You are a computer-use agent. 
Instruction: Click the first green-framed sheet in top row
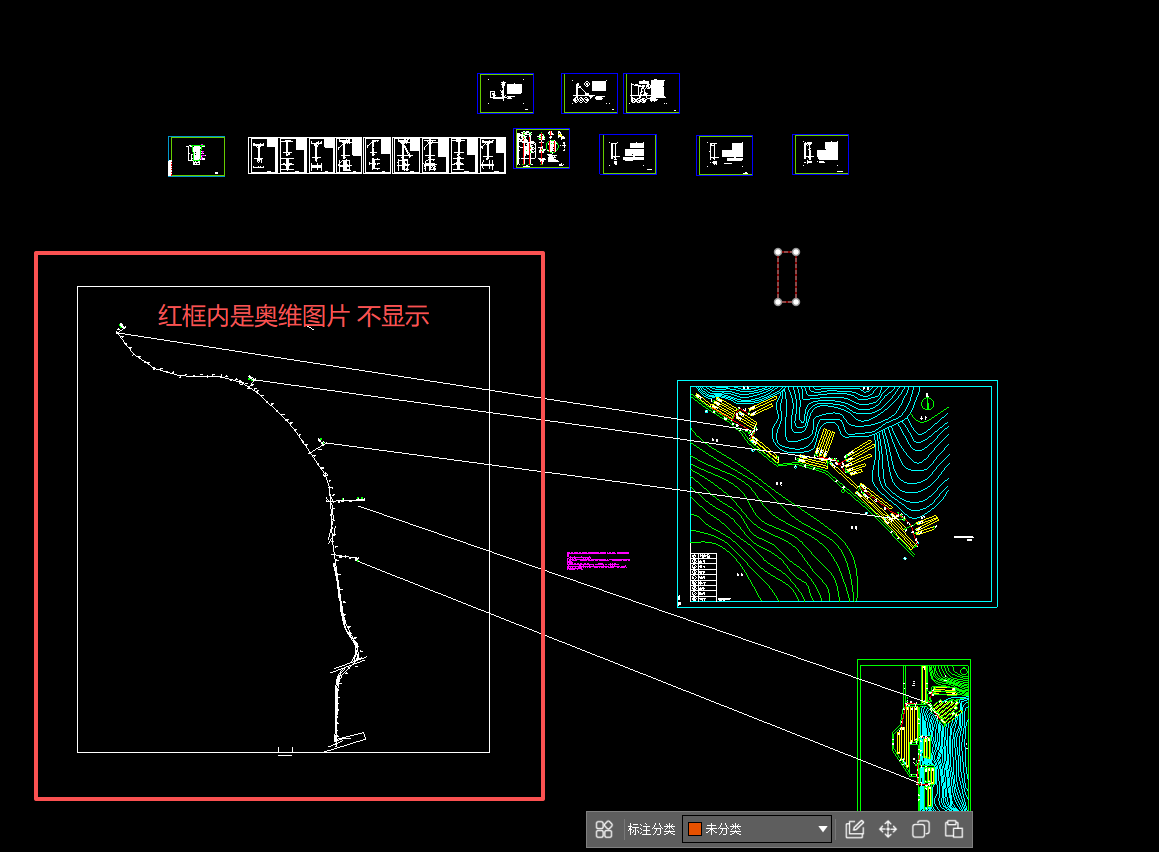(506, 93)
